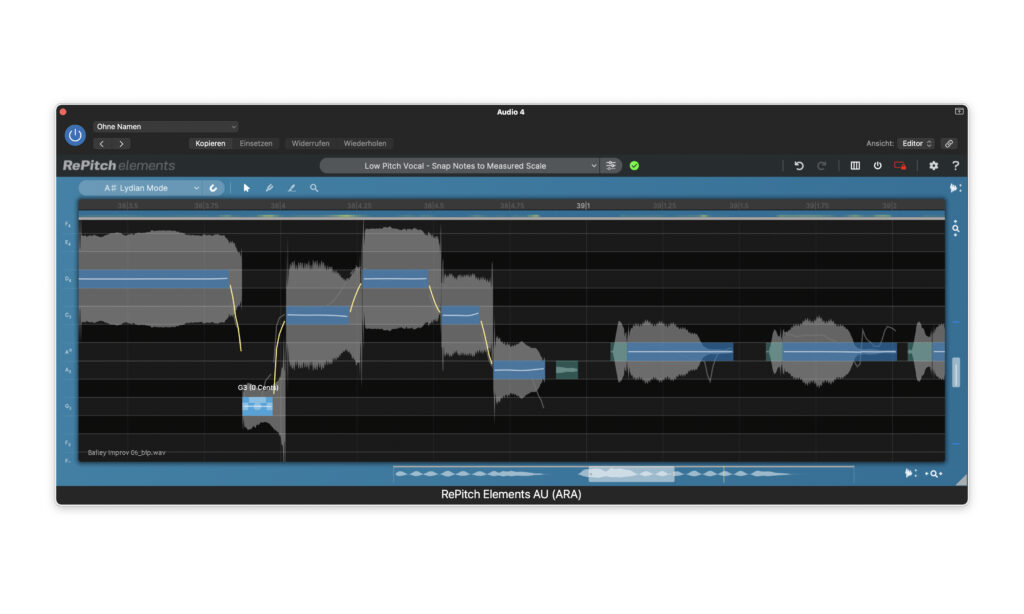Click the scale detect refresh icon
Screen dimensions: 1024x614
coord(214,188)
